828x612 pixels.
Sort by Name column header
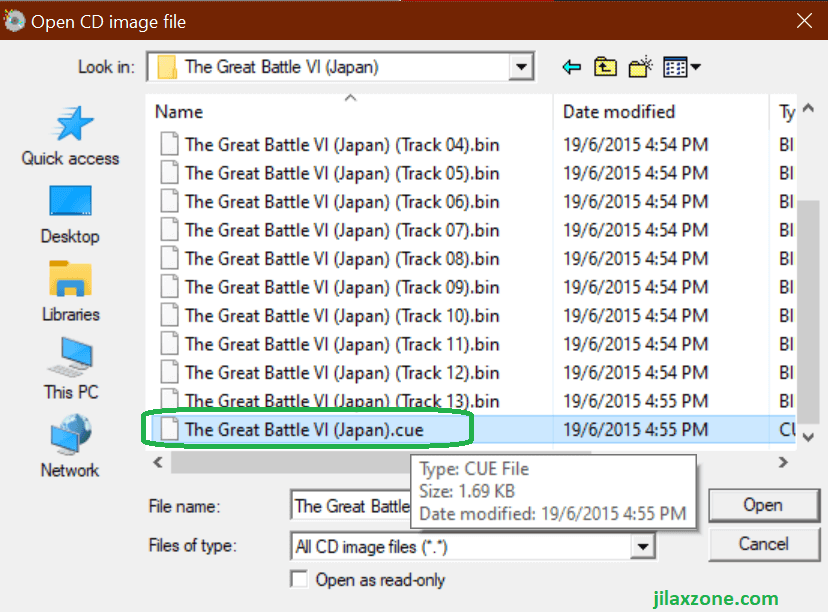click(x=179, y=111)
